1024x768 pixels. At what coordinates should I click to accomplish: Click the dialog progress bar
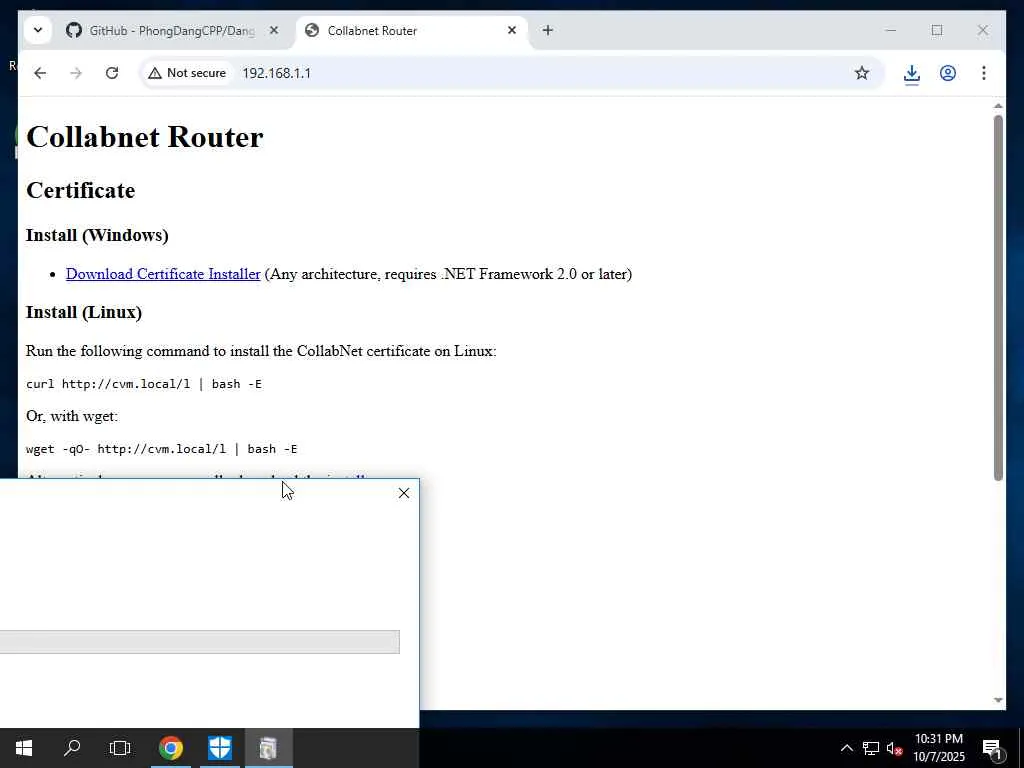click(x=200, y=642)
